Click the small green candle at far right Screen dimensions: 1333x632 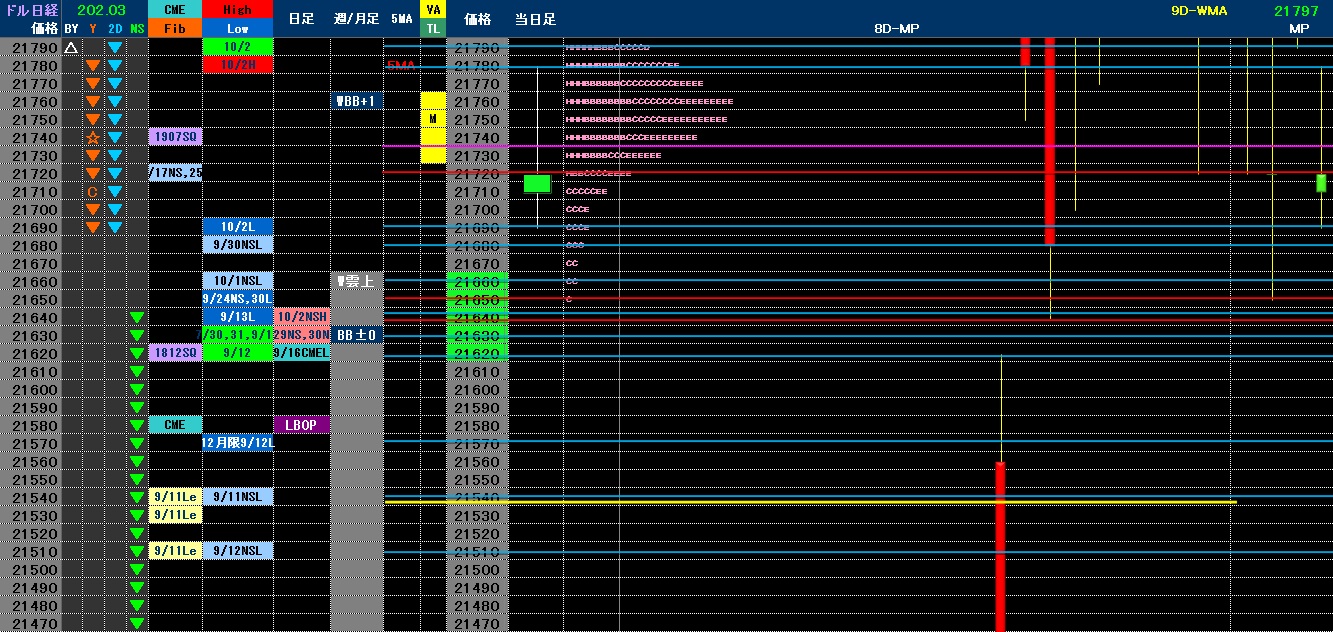pyautogui.click(x=1321, y=183)
